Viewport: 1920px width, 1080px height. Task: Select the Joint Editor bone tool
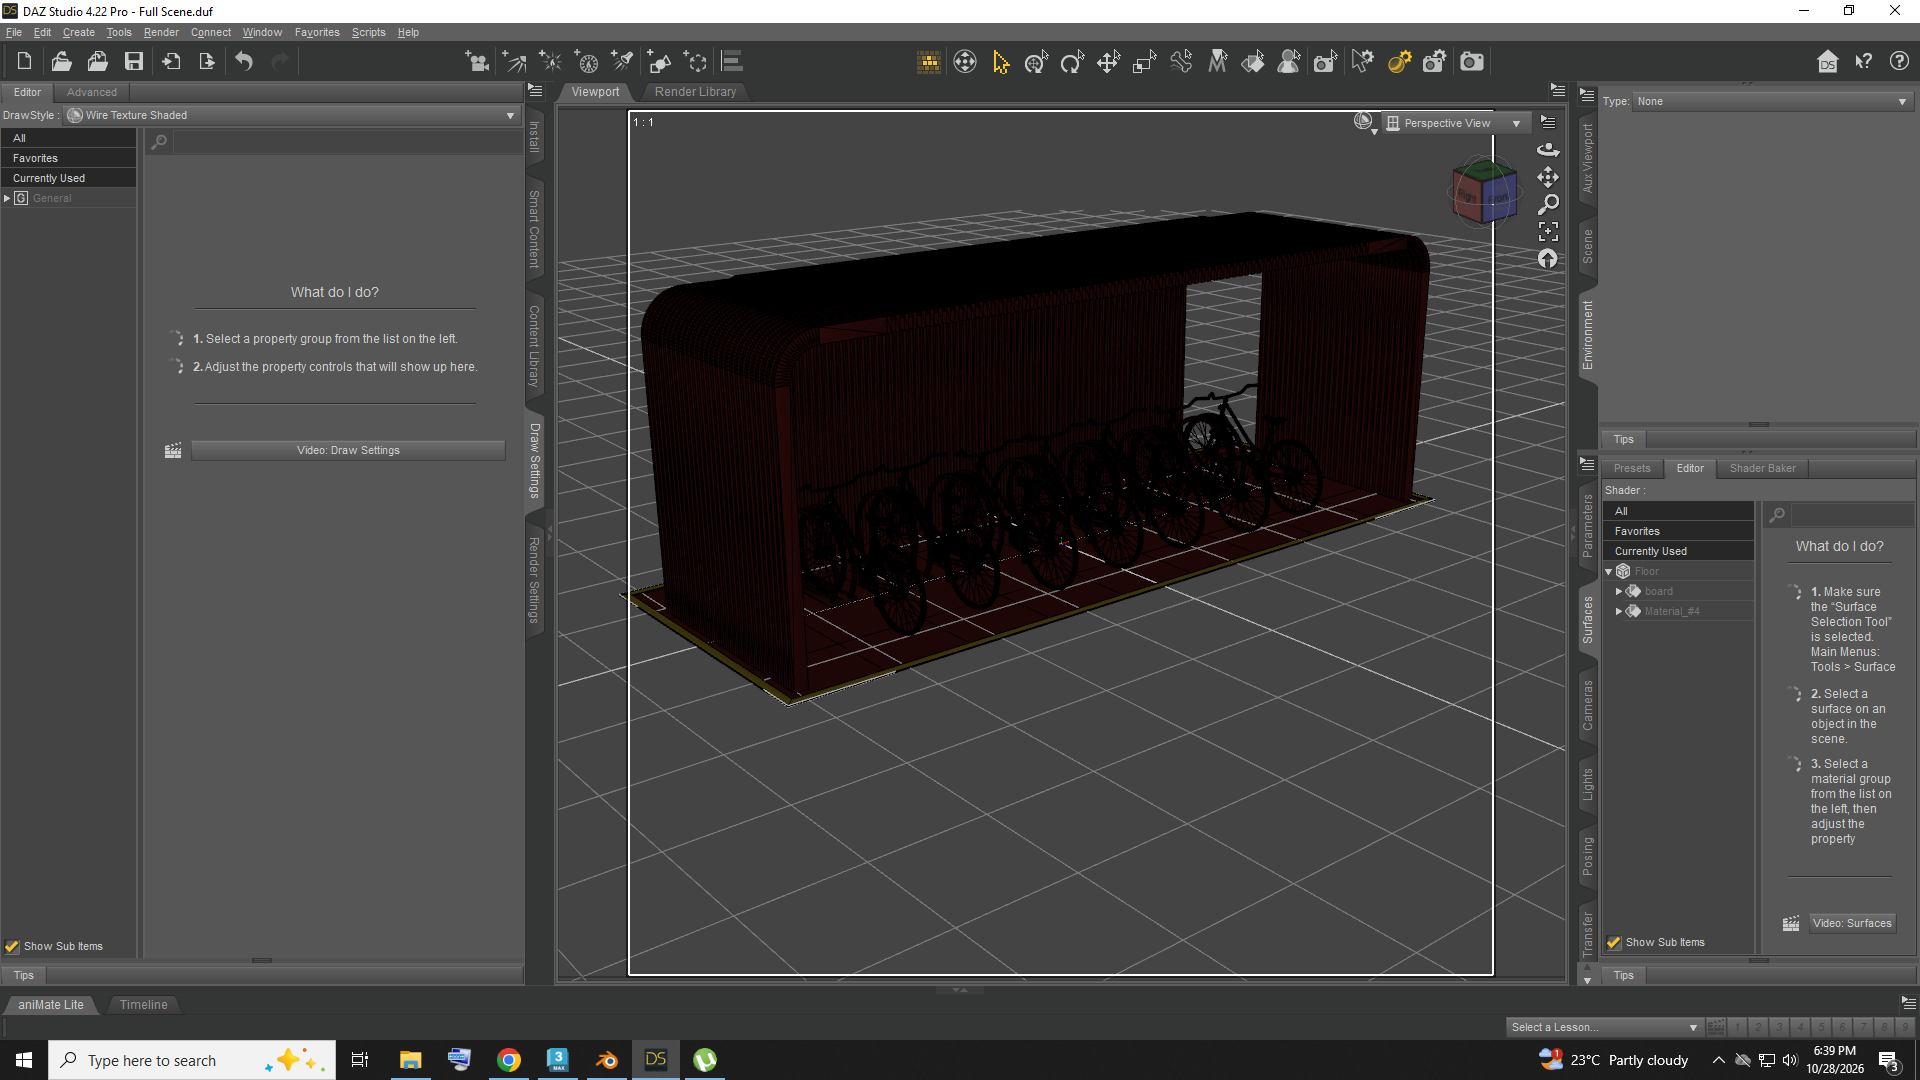(1181, 62)
